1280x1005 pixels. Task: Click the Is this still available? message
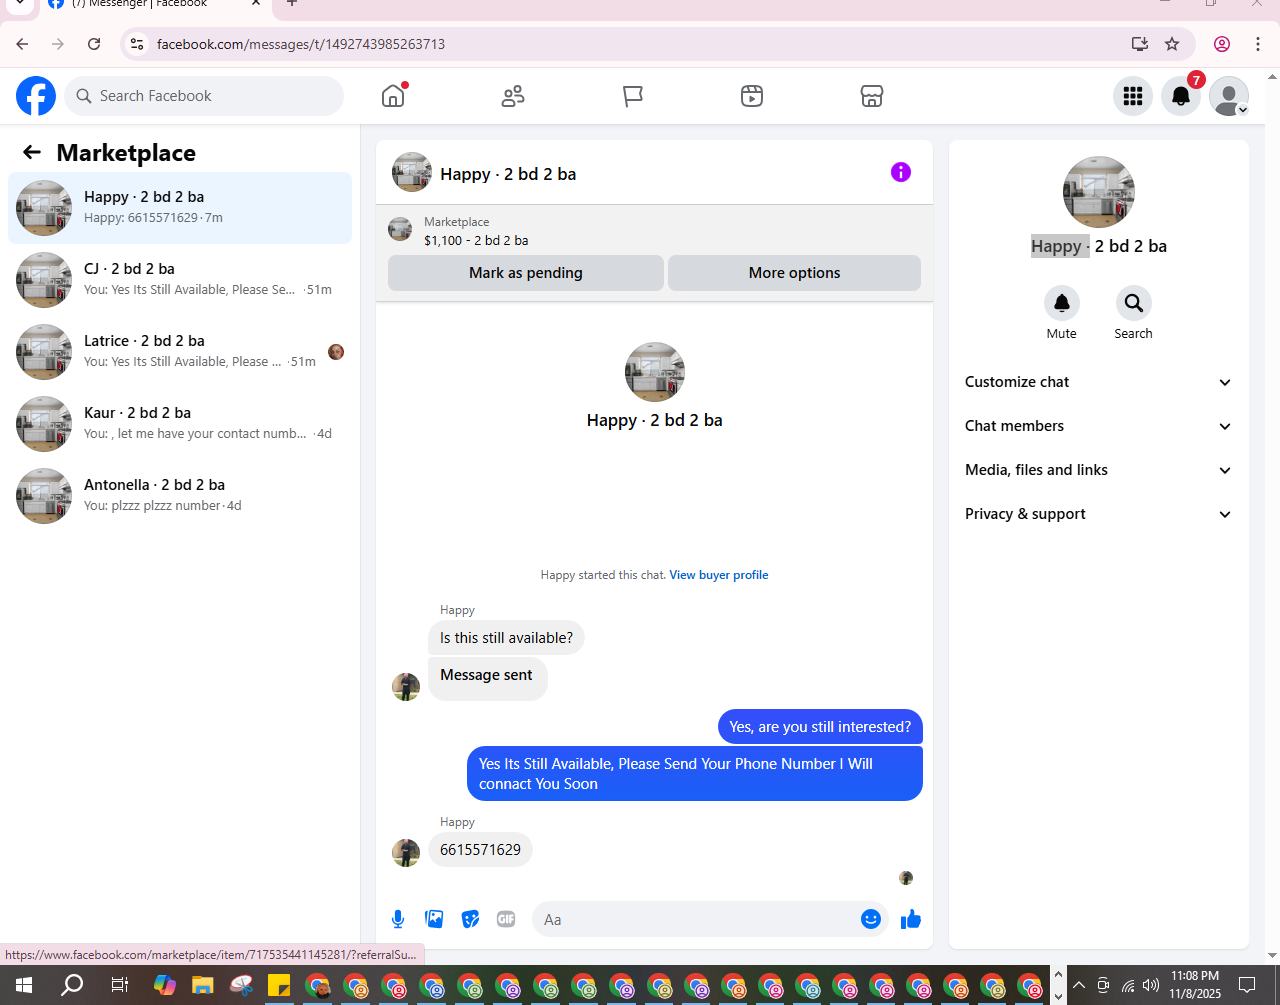click(x=507, y=638)
